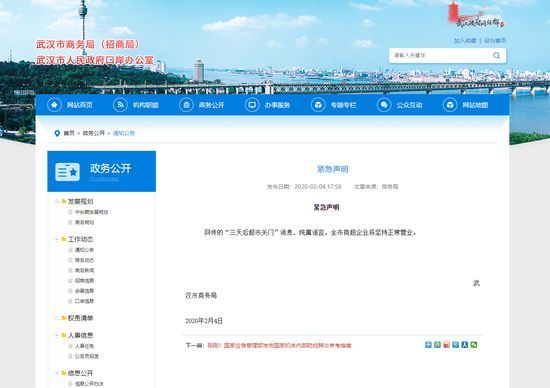This screenshot has height=388, width=550.
Task: Click the 武汉市商务局 (招商局) site title
Action: coord(88,45)
